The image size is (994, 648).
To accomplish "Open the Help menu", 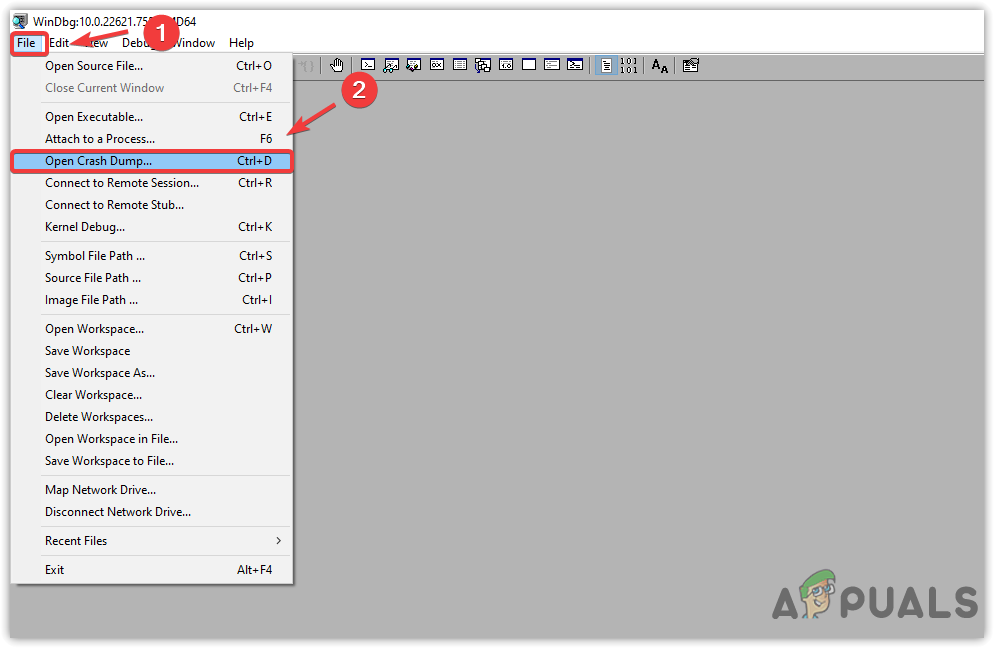I will click(x=241, y=43).
